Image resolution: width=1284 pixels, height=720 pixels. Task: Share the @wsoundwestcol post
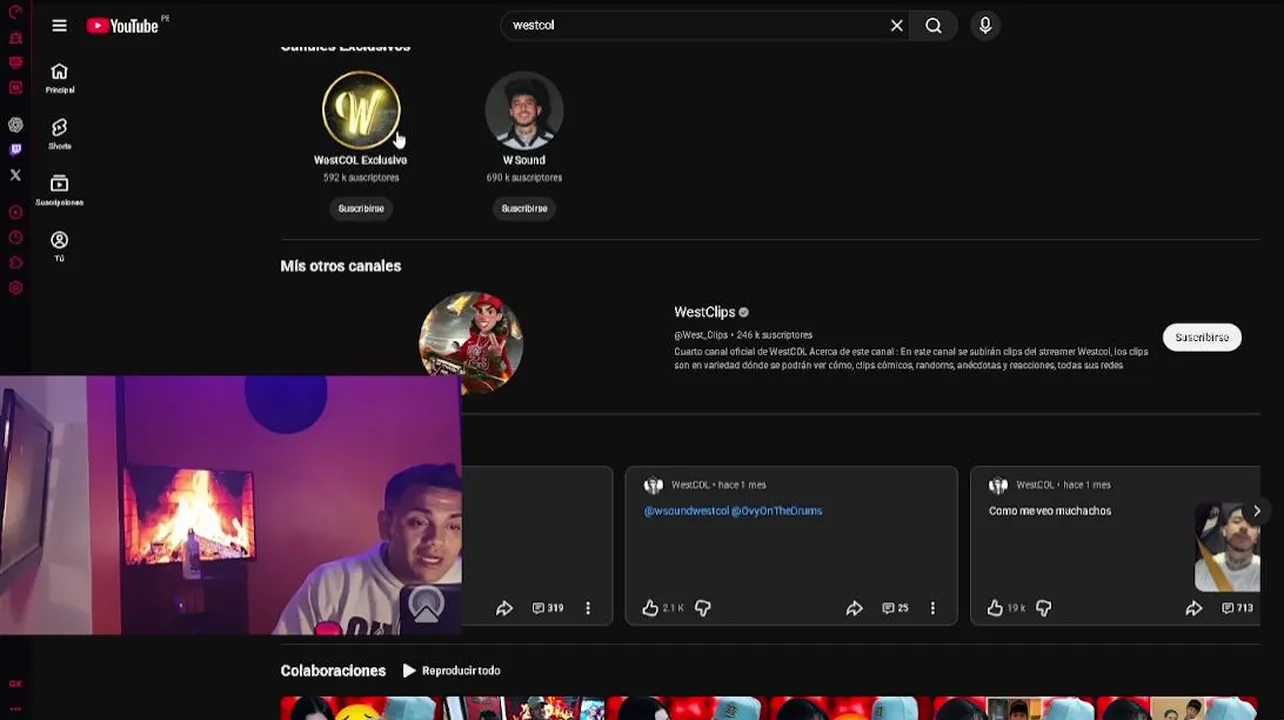coord(854,608)
